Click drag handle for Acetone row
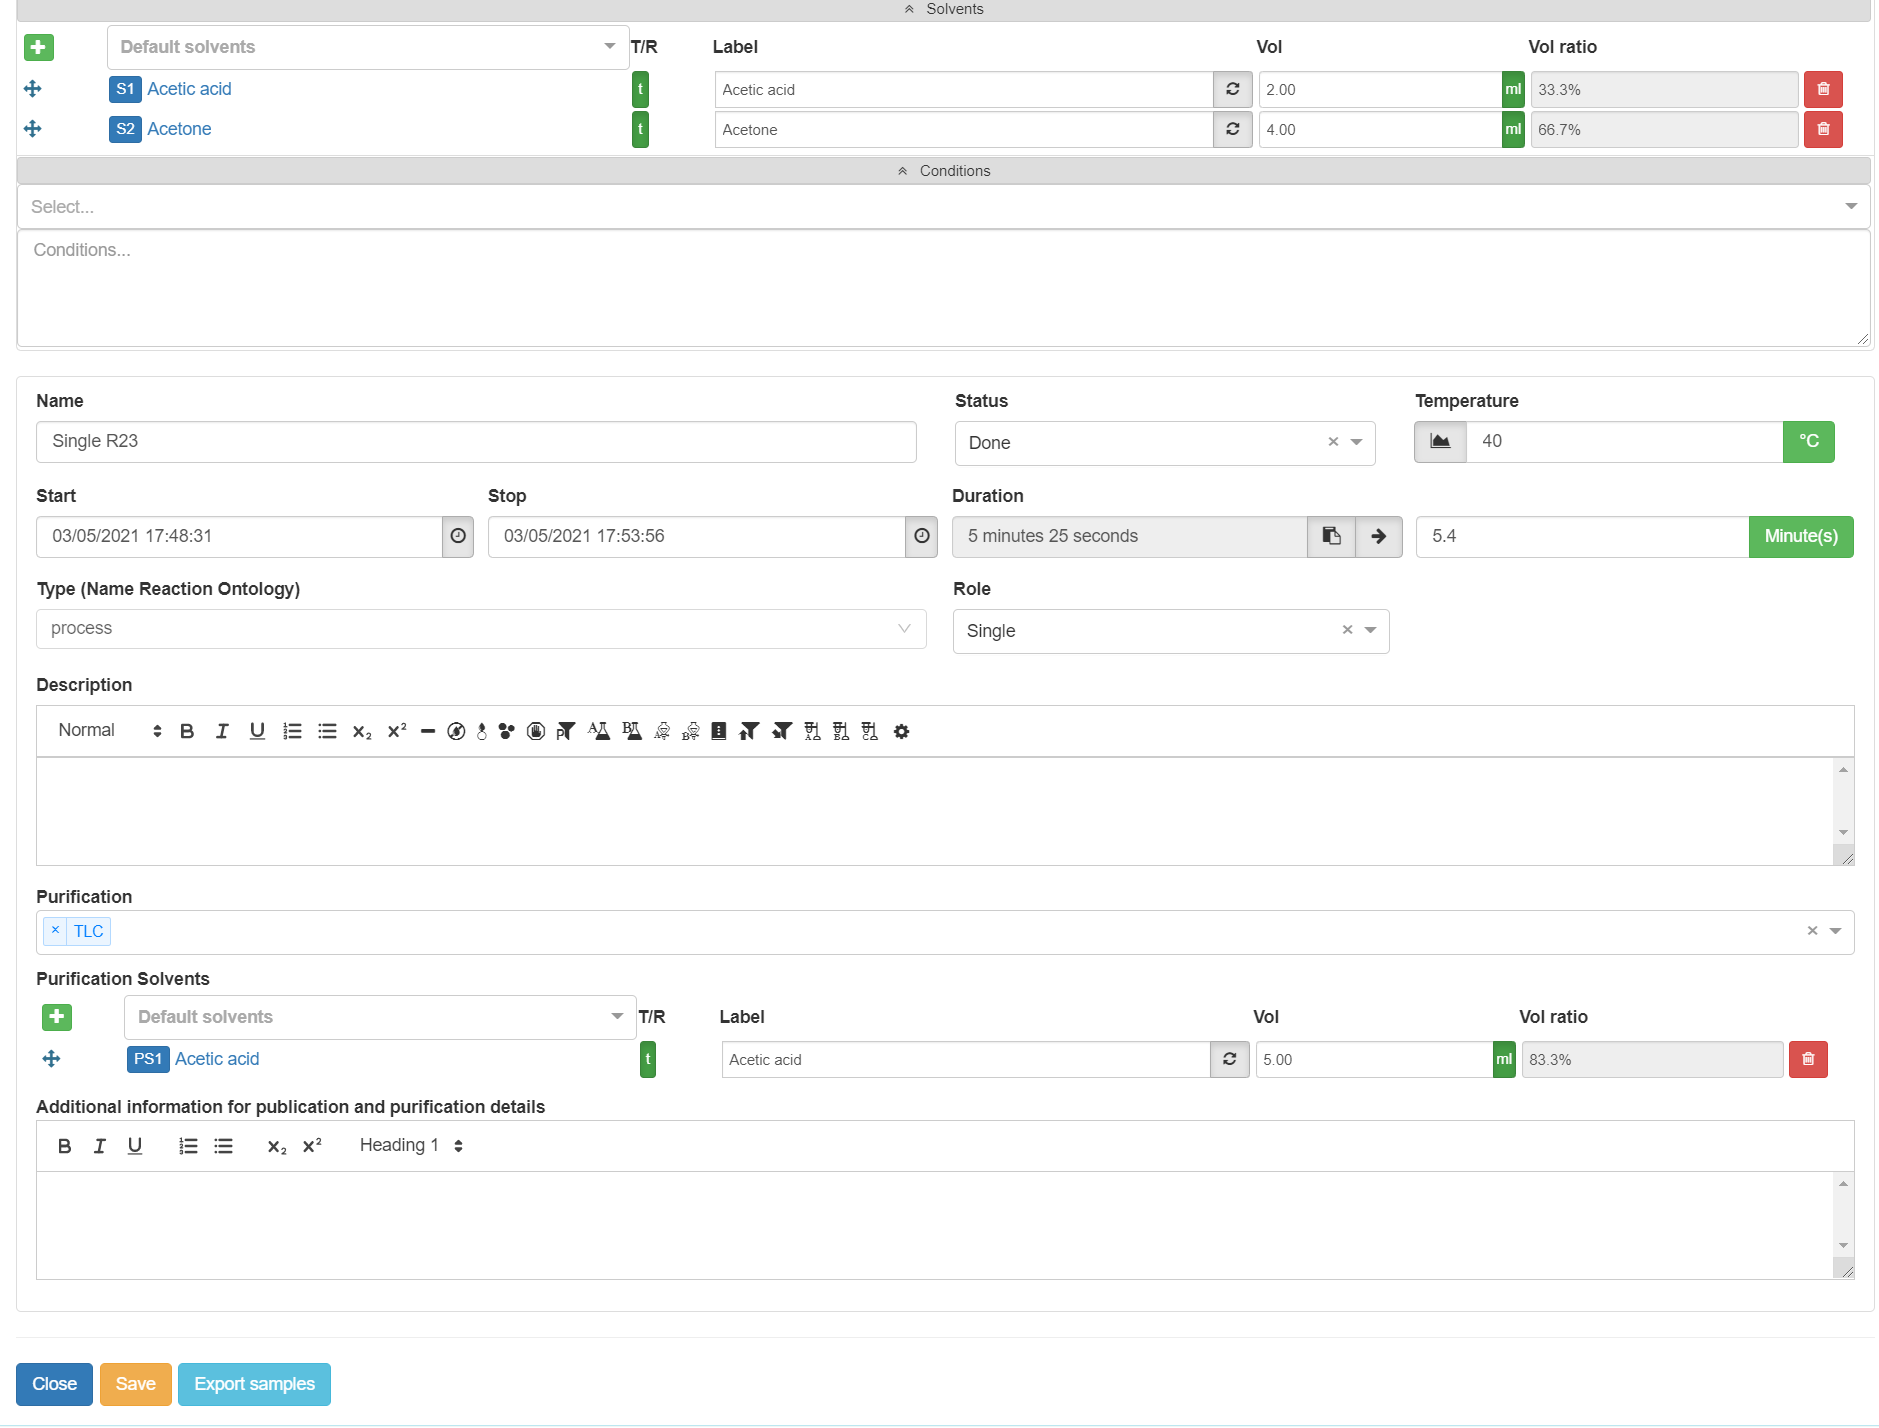The width and height of the screenshot is (1879, 1428). 33,129
